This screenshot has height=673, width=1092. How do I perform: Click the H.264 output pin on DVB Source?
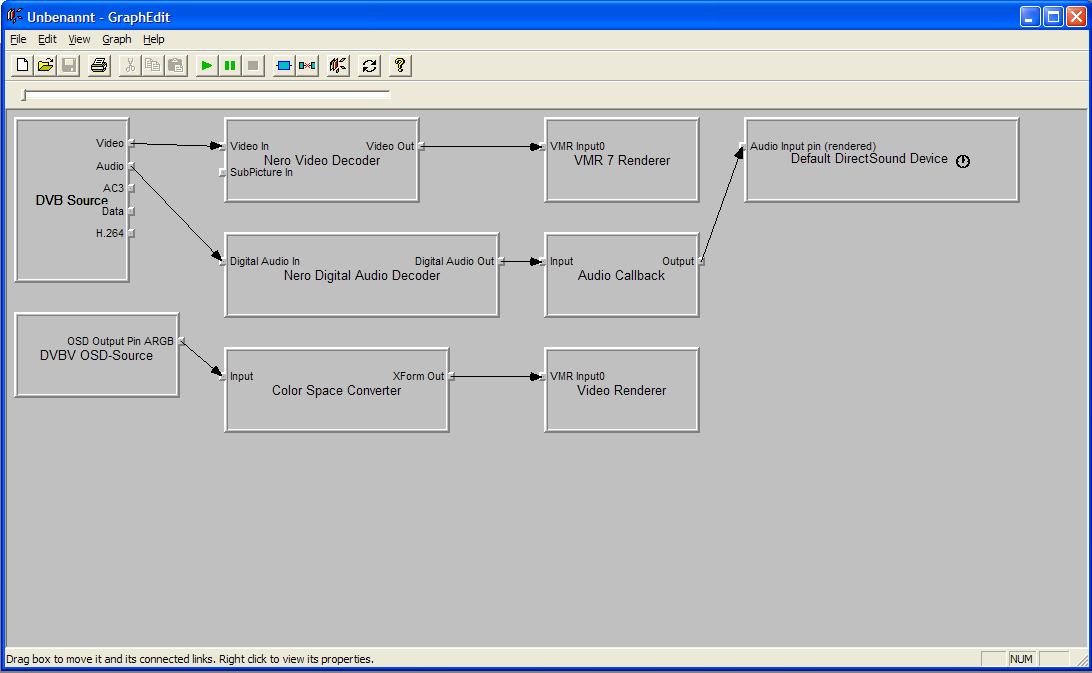pos(131,233)
